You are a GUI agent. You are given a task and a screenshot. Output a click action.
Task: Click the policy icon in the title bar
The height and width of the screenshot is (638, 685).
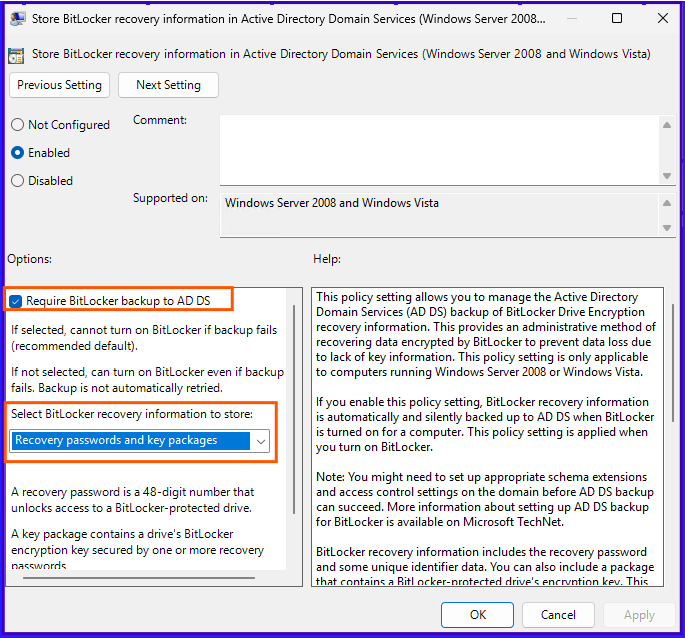point(16,18)
